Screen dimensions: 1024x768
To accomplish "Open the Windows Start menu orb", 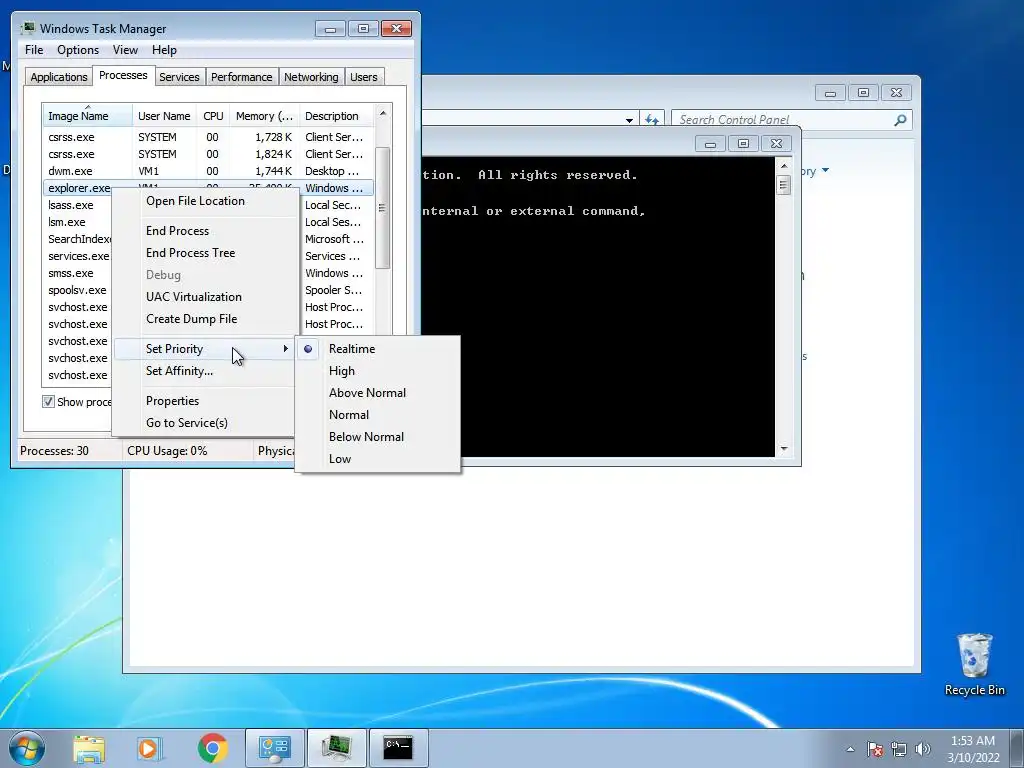I will point(27,748).
